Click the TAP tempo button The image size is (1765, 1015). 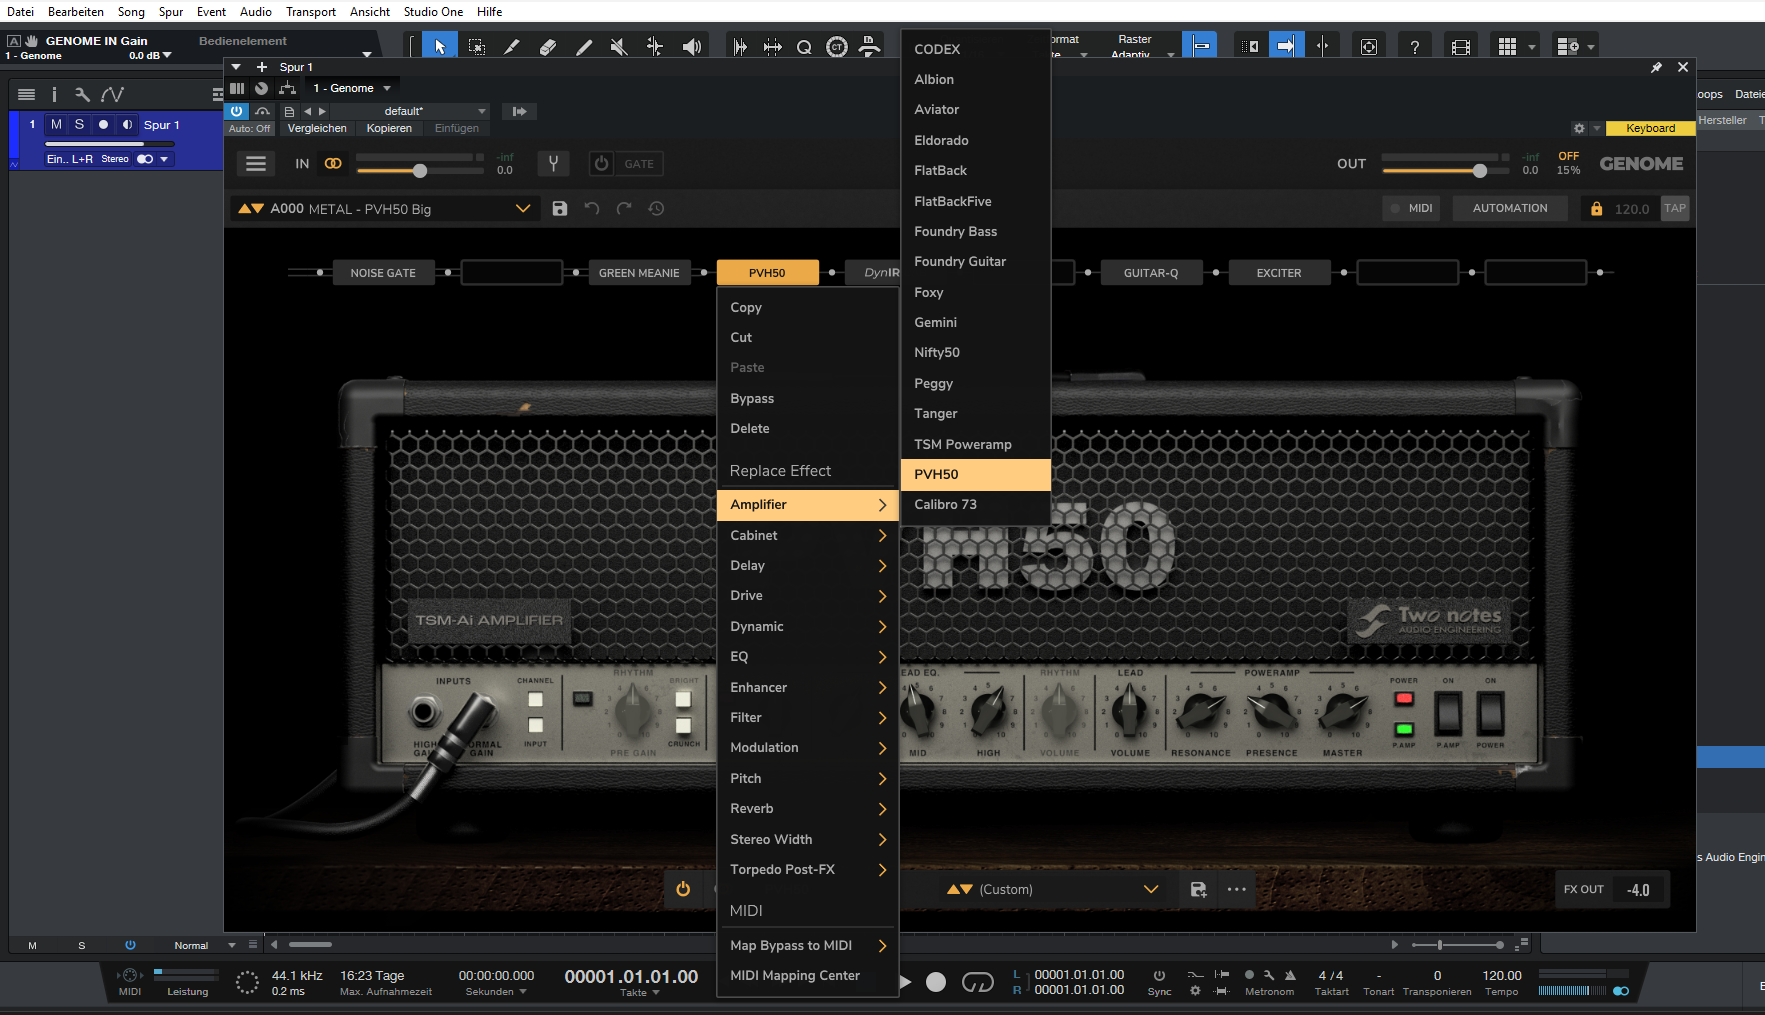pyautogui.click(x=1675, y=208)
